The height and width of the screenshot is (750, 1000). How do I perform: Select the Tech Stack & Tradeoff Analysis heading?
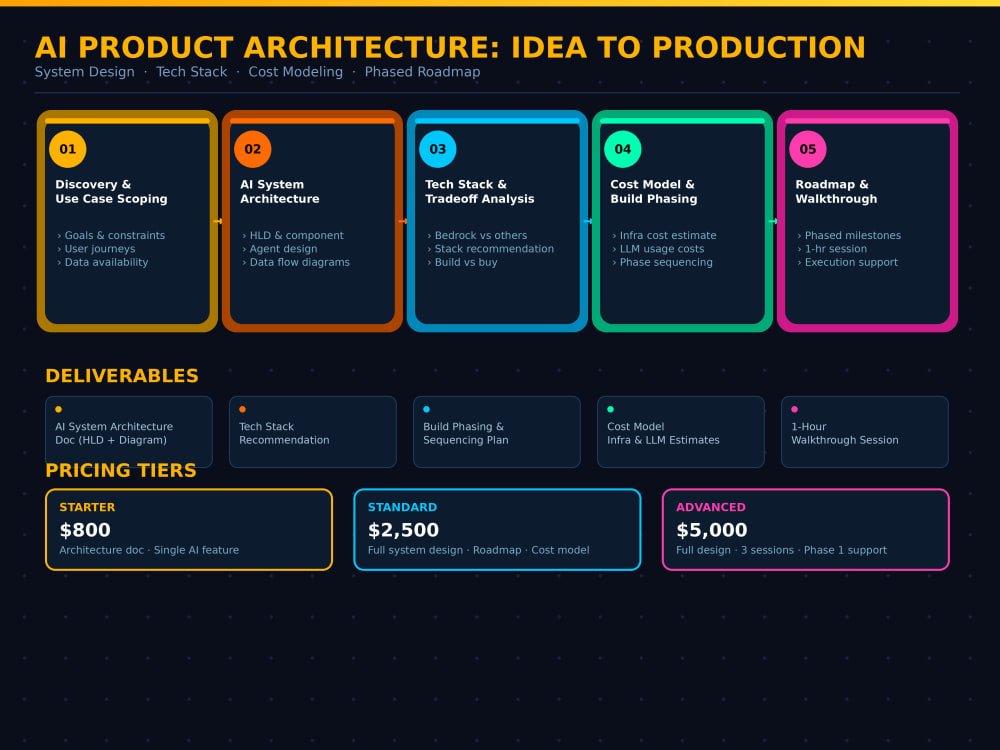pyautogui.click(x=480, y=191)
